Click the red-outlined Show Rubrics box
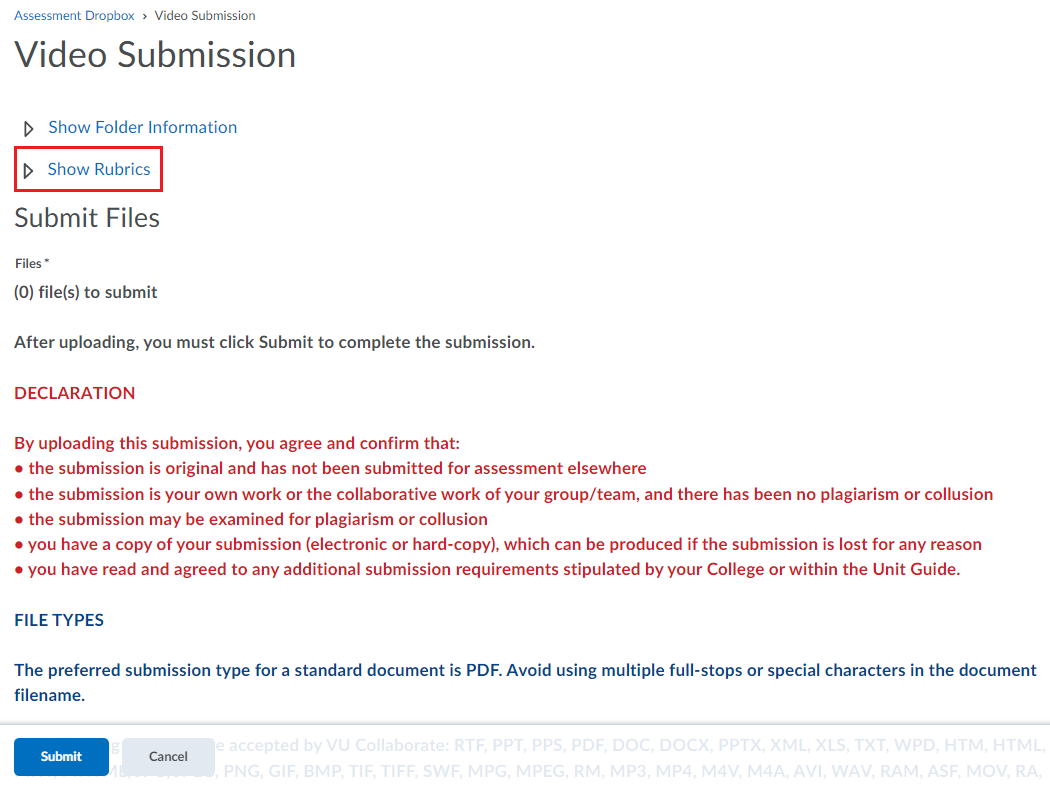Screen dimensions: 1050x787 [88, 169]
